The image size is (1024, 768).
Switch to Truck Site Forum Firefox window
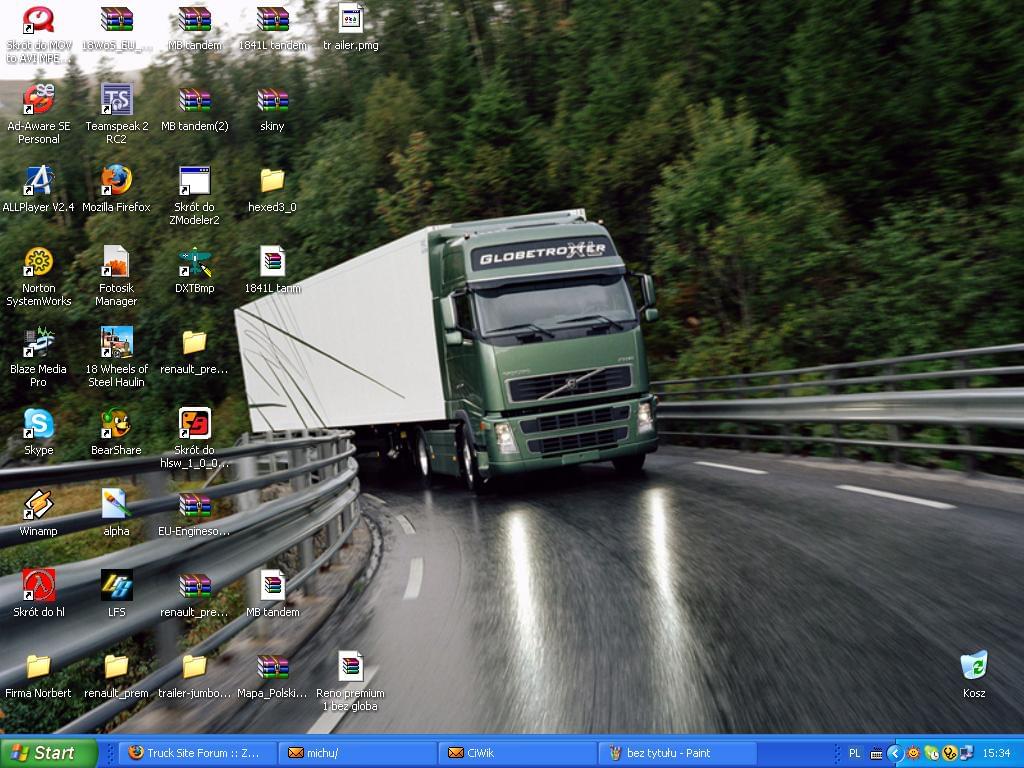(199, 753)
